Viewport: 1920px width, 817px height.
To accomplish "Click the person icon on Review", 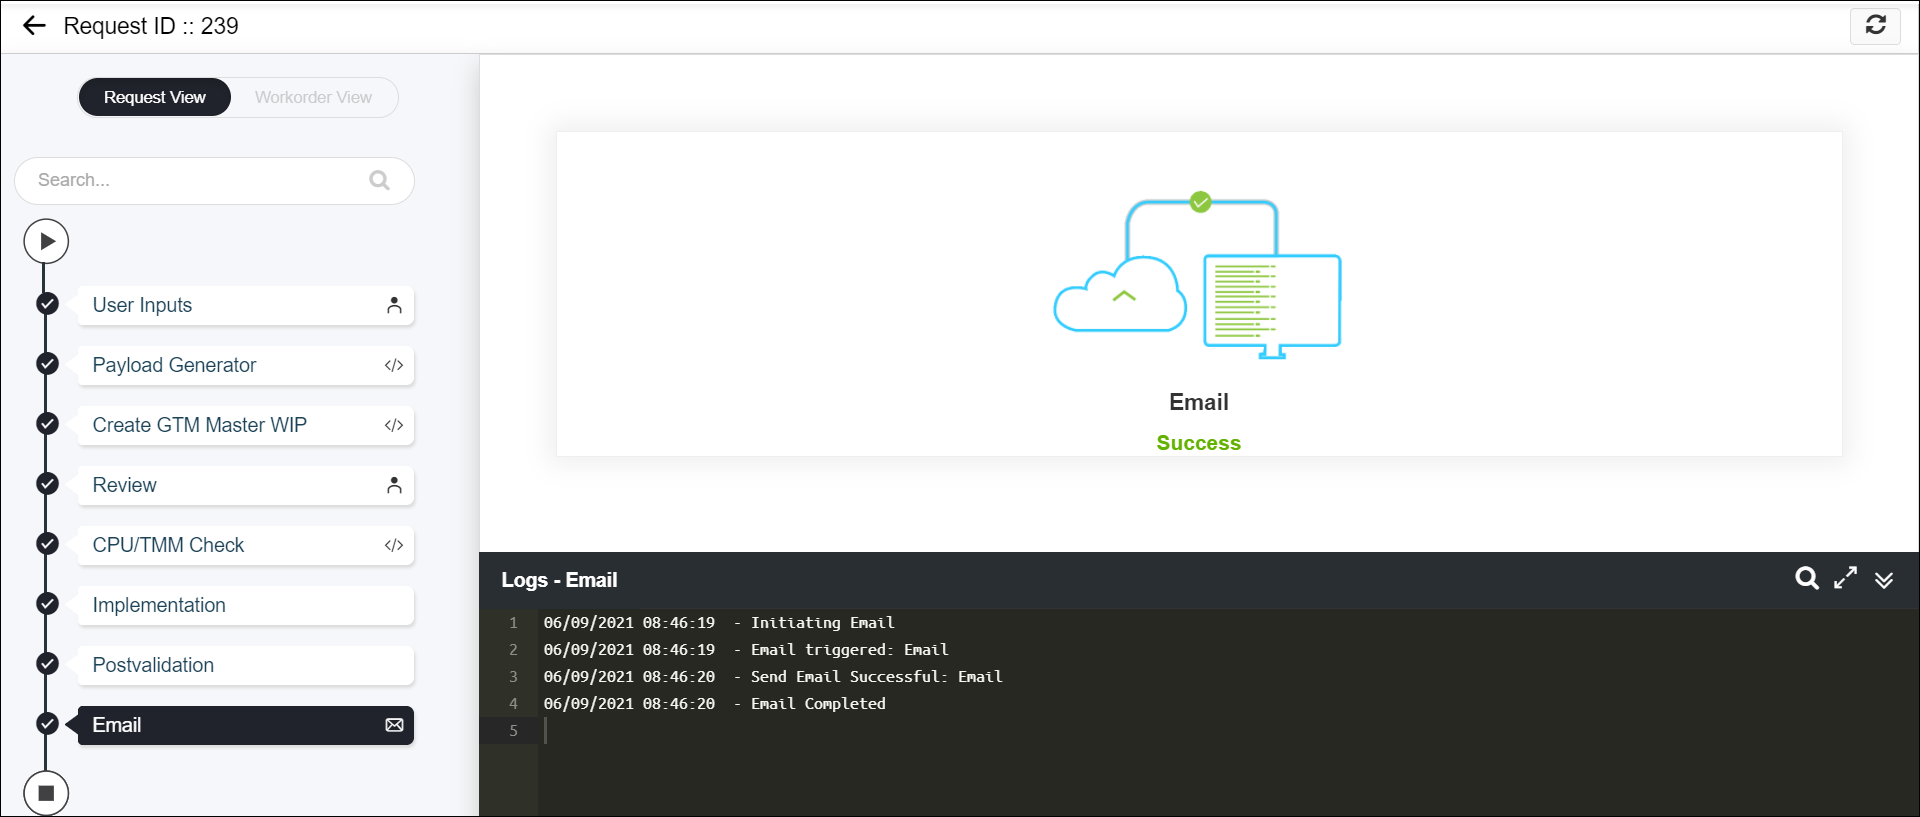I will 394,485.
